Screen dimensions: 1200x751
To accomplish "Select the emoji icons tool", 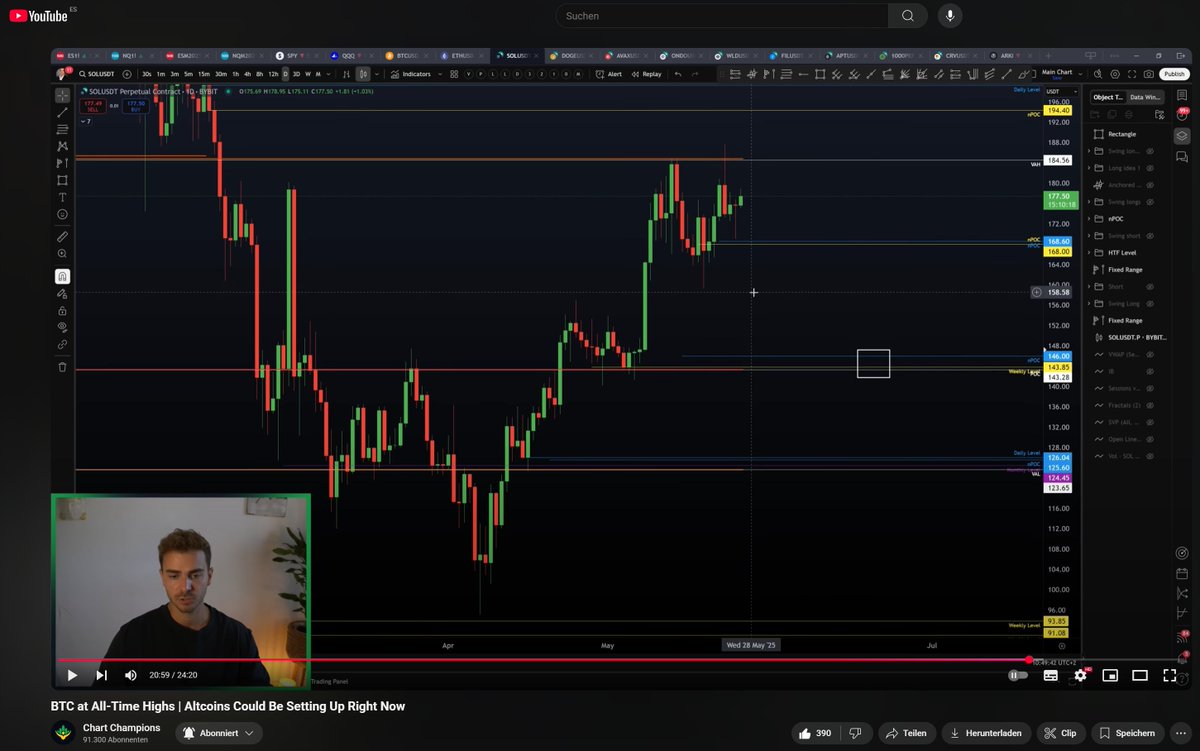I will (x=62, y=214).
